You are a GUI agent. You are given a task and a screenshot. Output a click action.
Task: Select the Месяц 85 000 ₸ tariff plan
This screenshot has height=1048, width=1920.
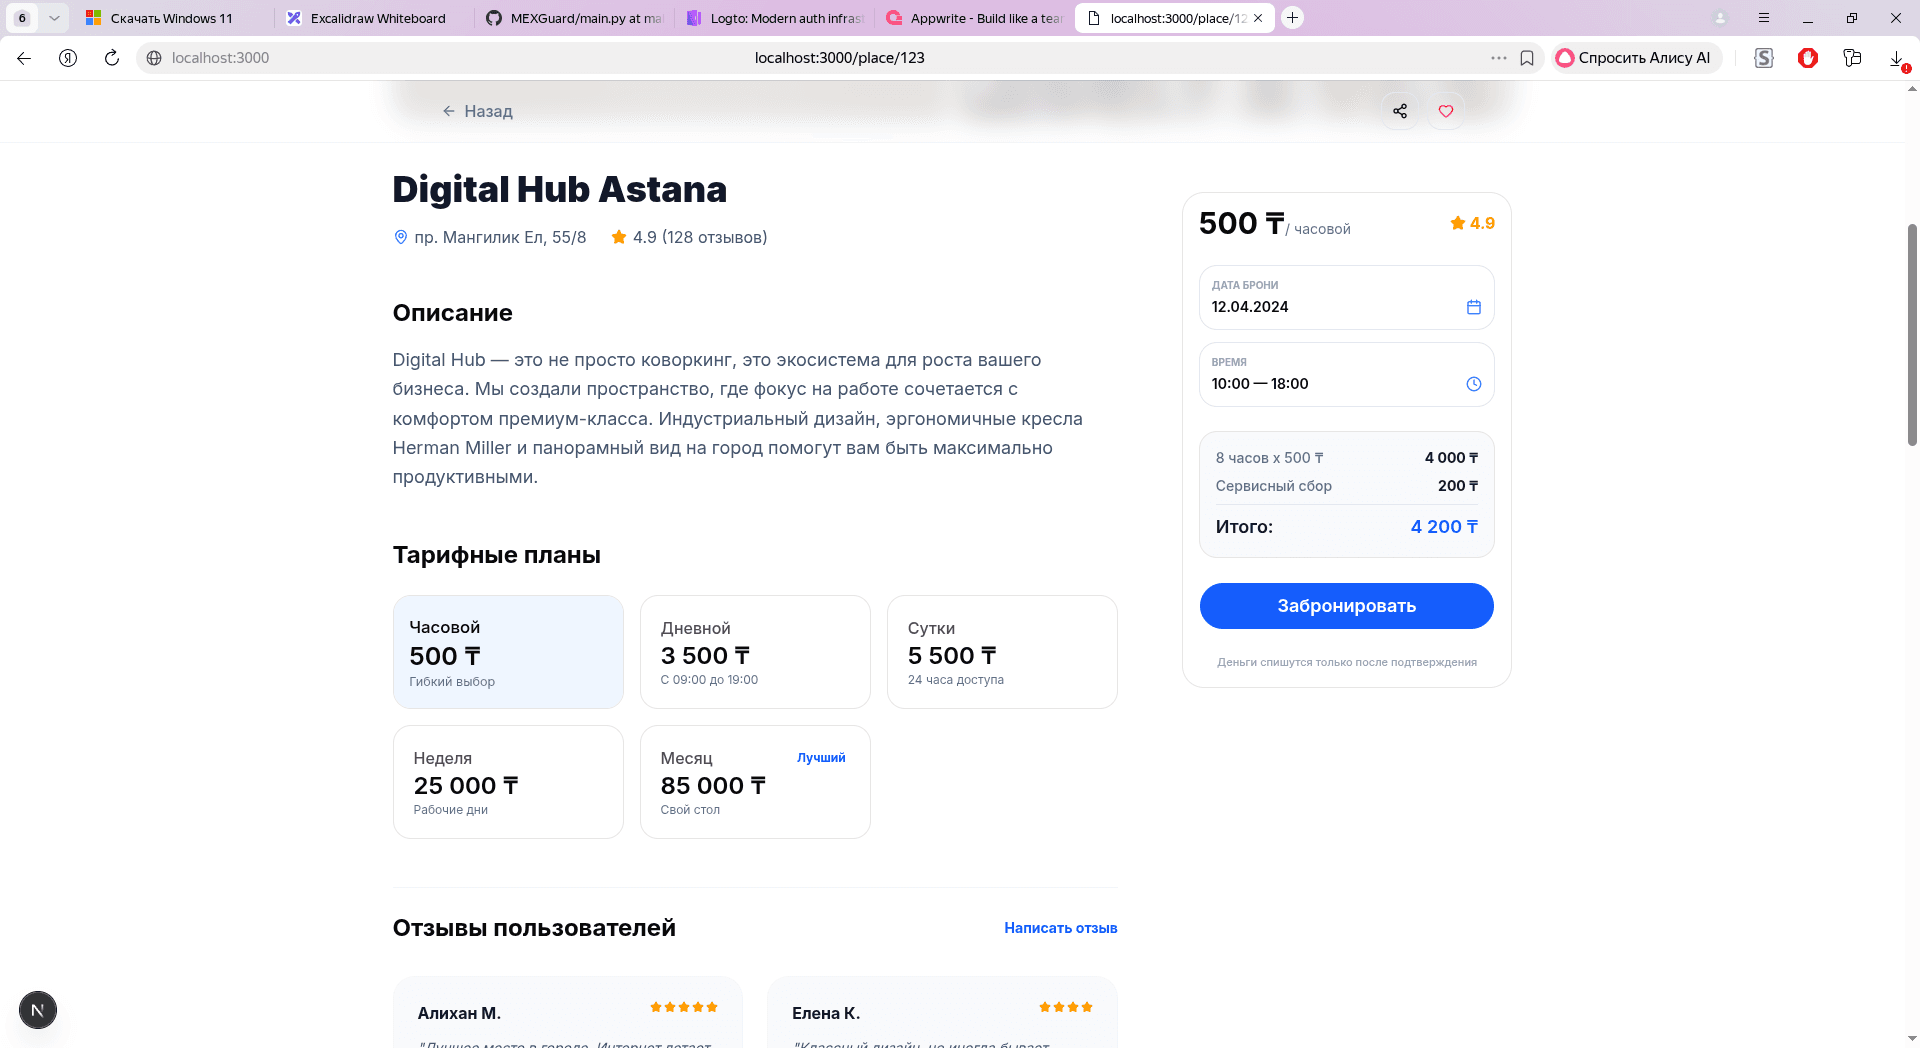click(x=755, y=782)
